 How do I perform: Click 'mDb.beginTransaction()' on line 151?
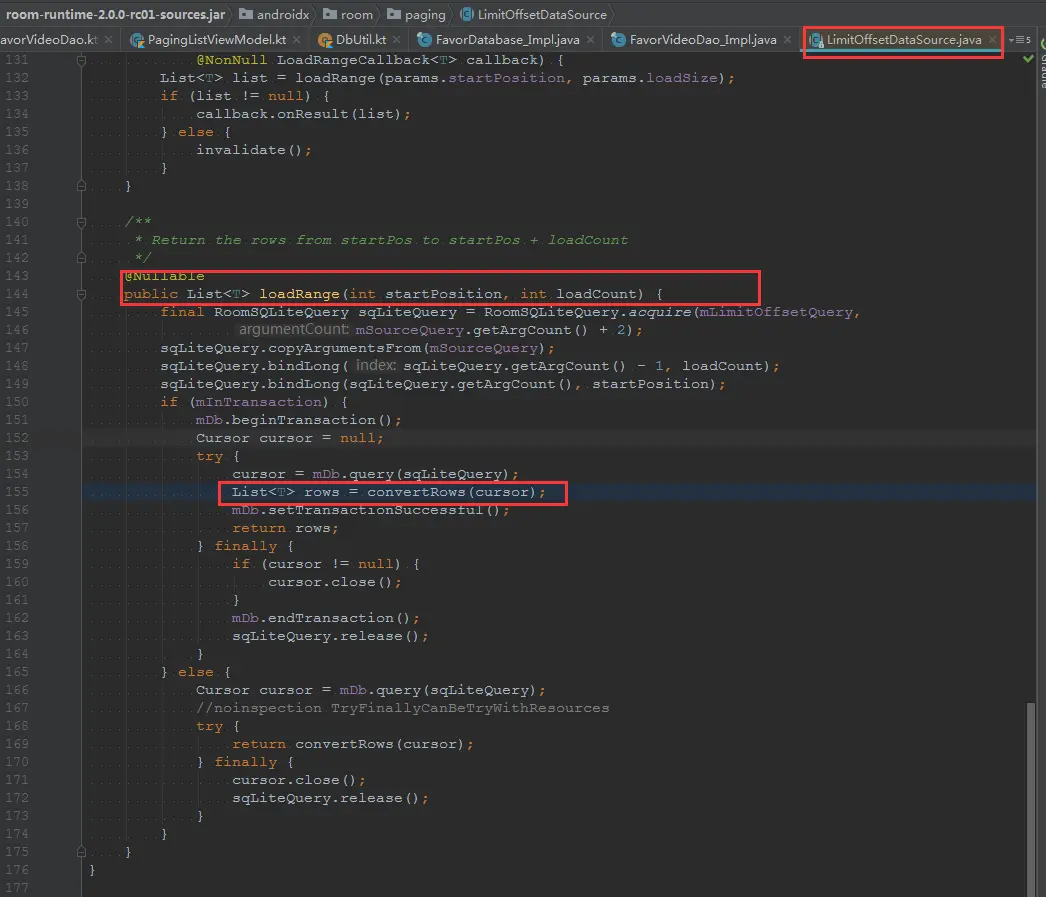coord(294,420)
